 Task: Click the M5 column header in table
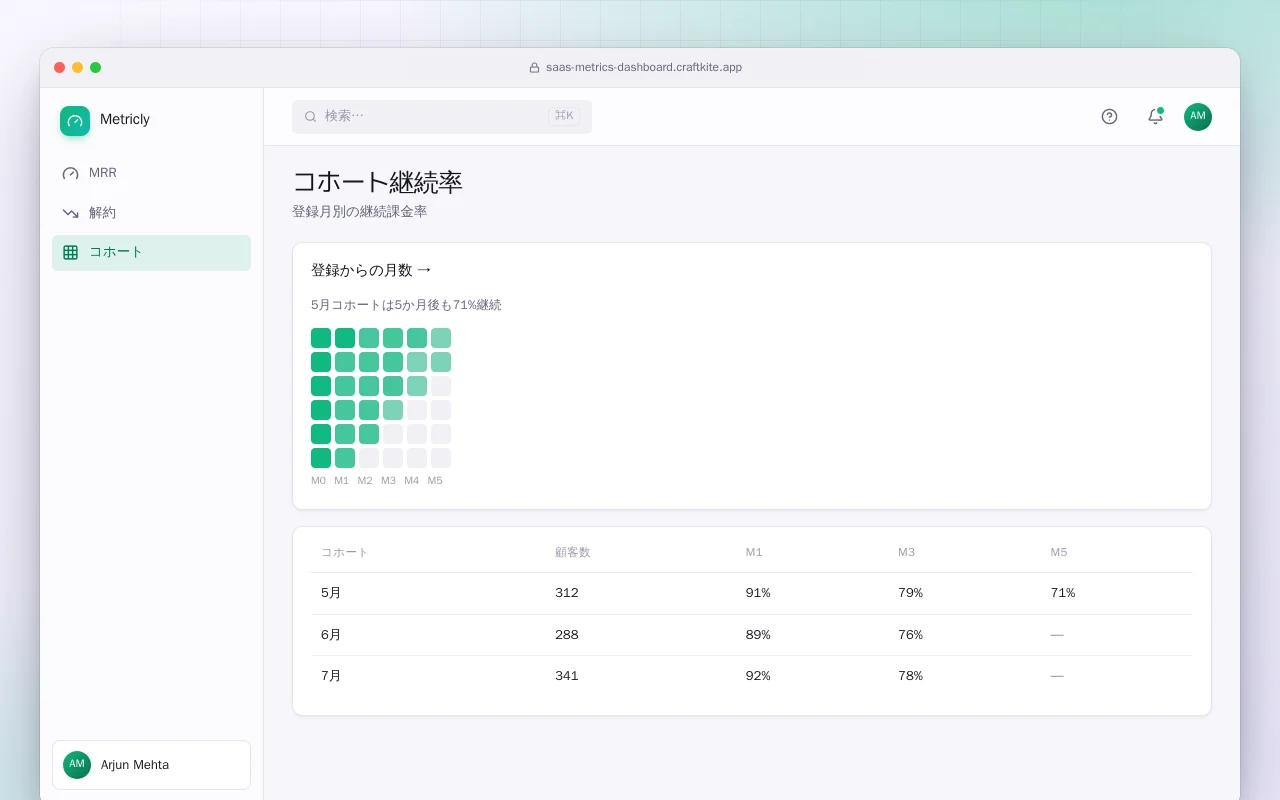click(1059, 552)
